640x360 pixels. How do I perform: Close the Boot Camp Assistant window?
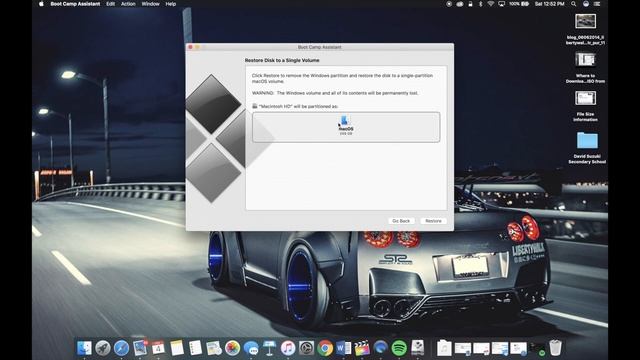190,47
